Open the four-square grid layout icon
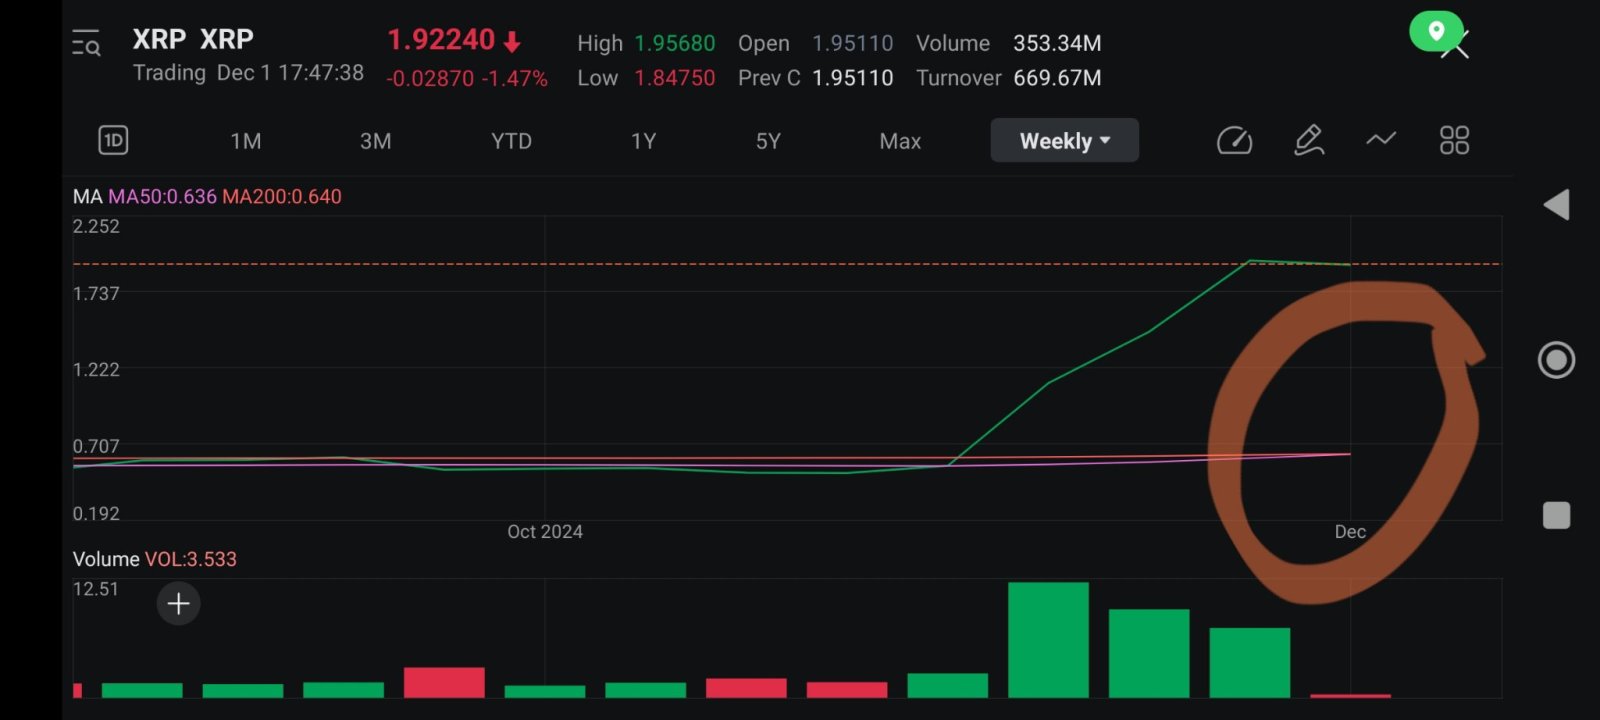Screen dimensions: 1600x720 [x=1454, y=140]
